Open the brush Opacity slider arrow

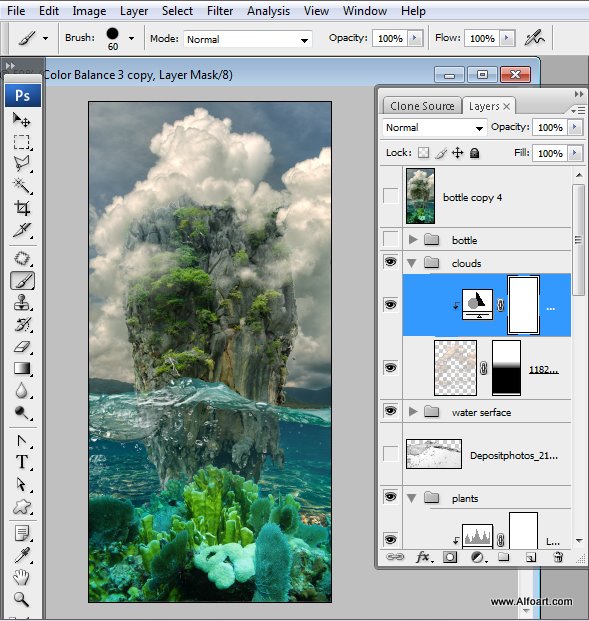415,38
